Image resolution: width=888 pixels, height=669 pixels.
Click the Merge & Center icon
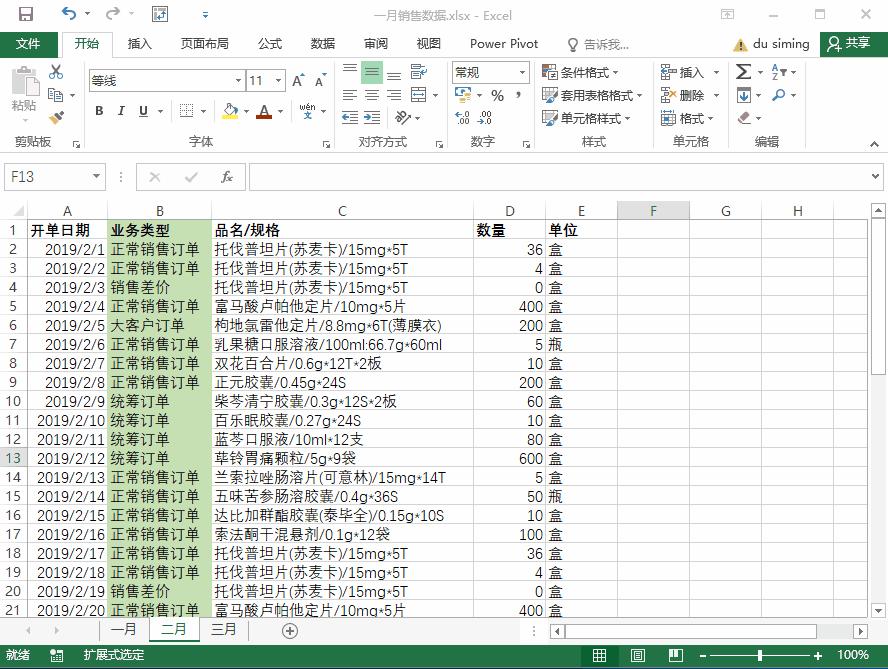(418, 95)
